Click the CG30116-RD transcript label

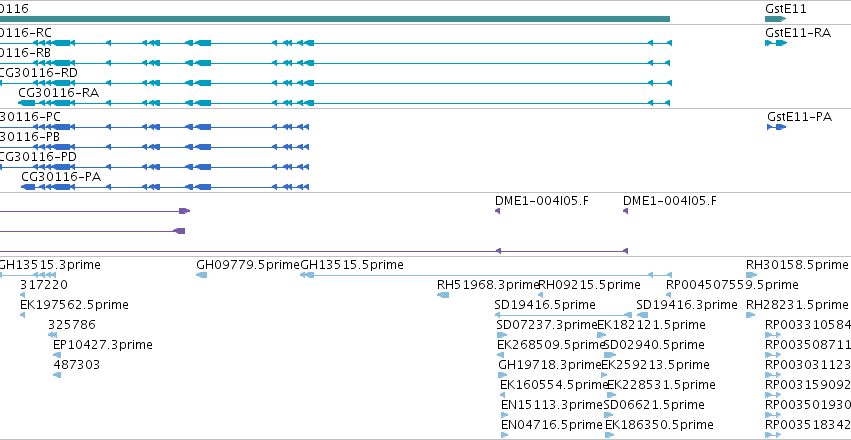pos(39,73)
